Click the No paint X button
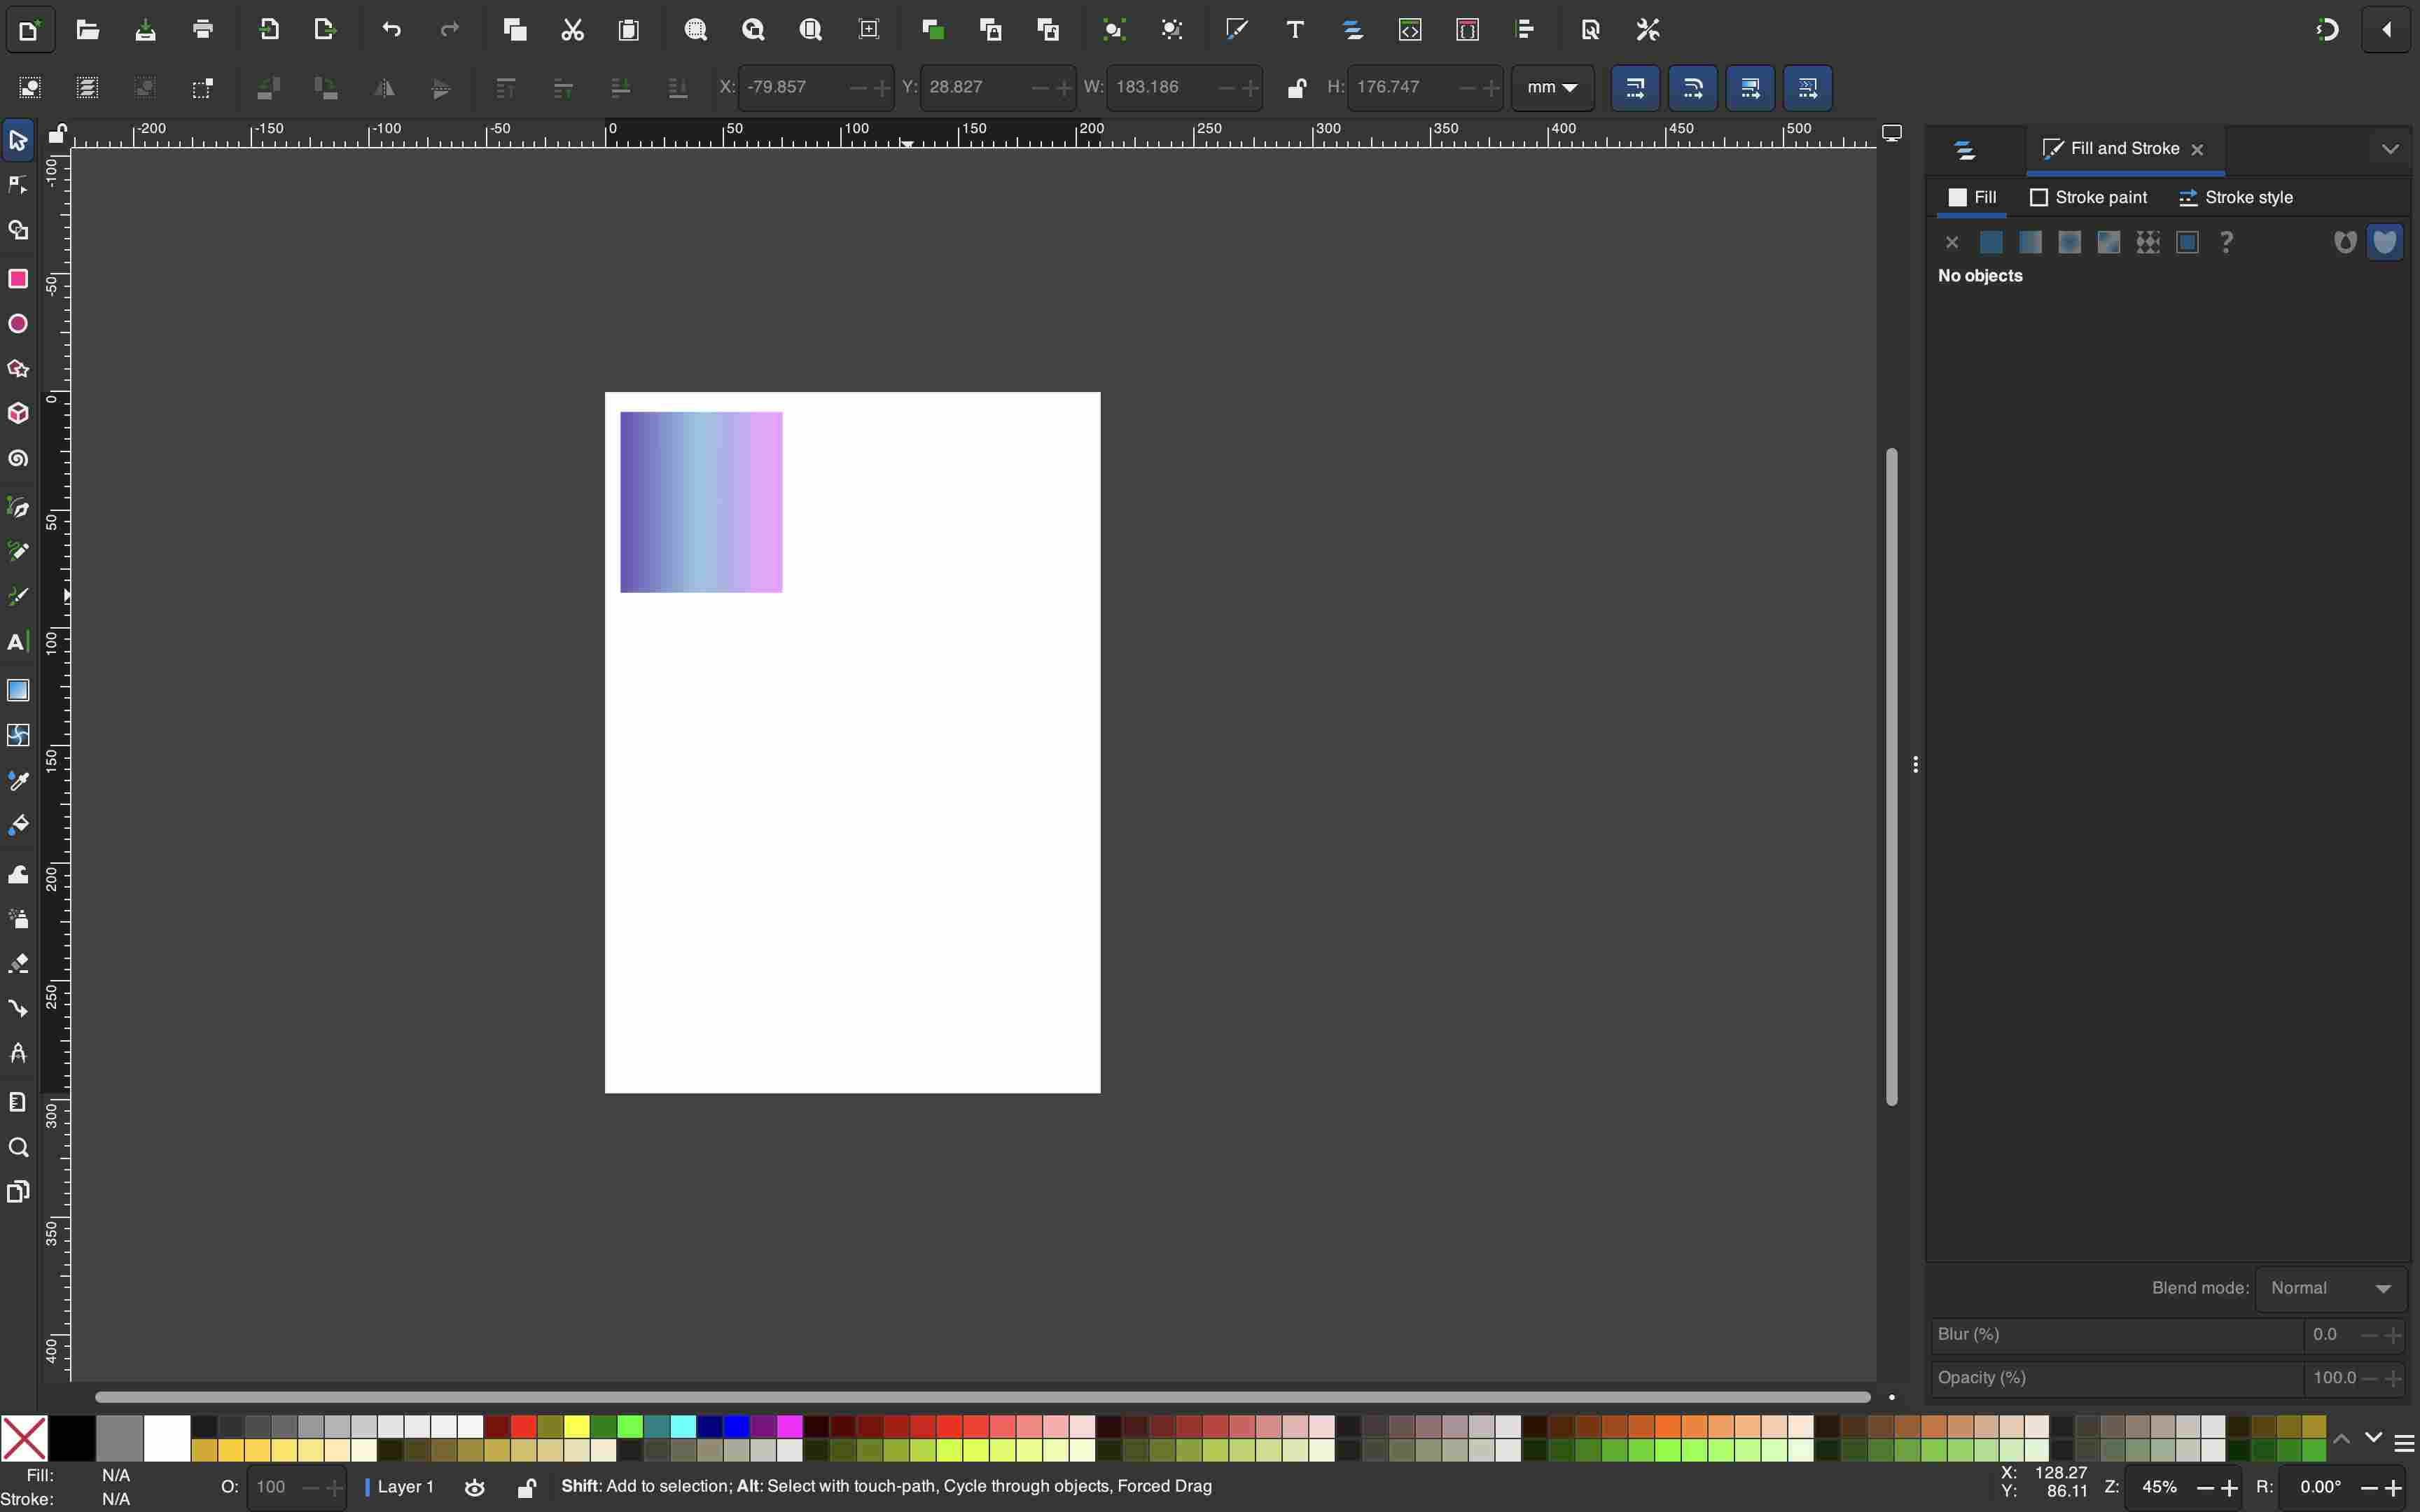This screenshot has height=1512, width=2420. pyautogui.click(x=1952, y=242)
